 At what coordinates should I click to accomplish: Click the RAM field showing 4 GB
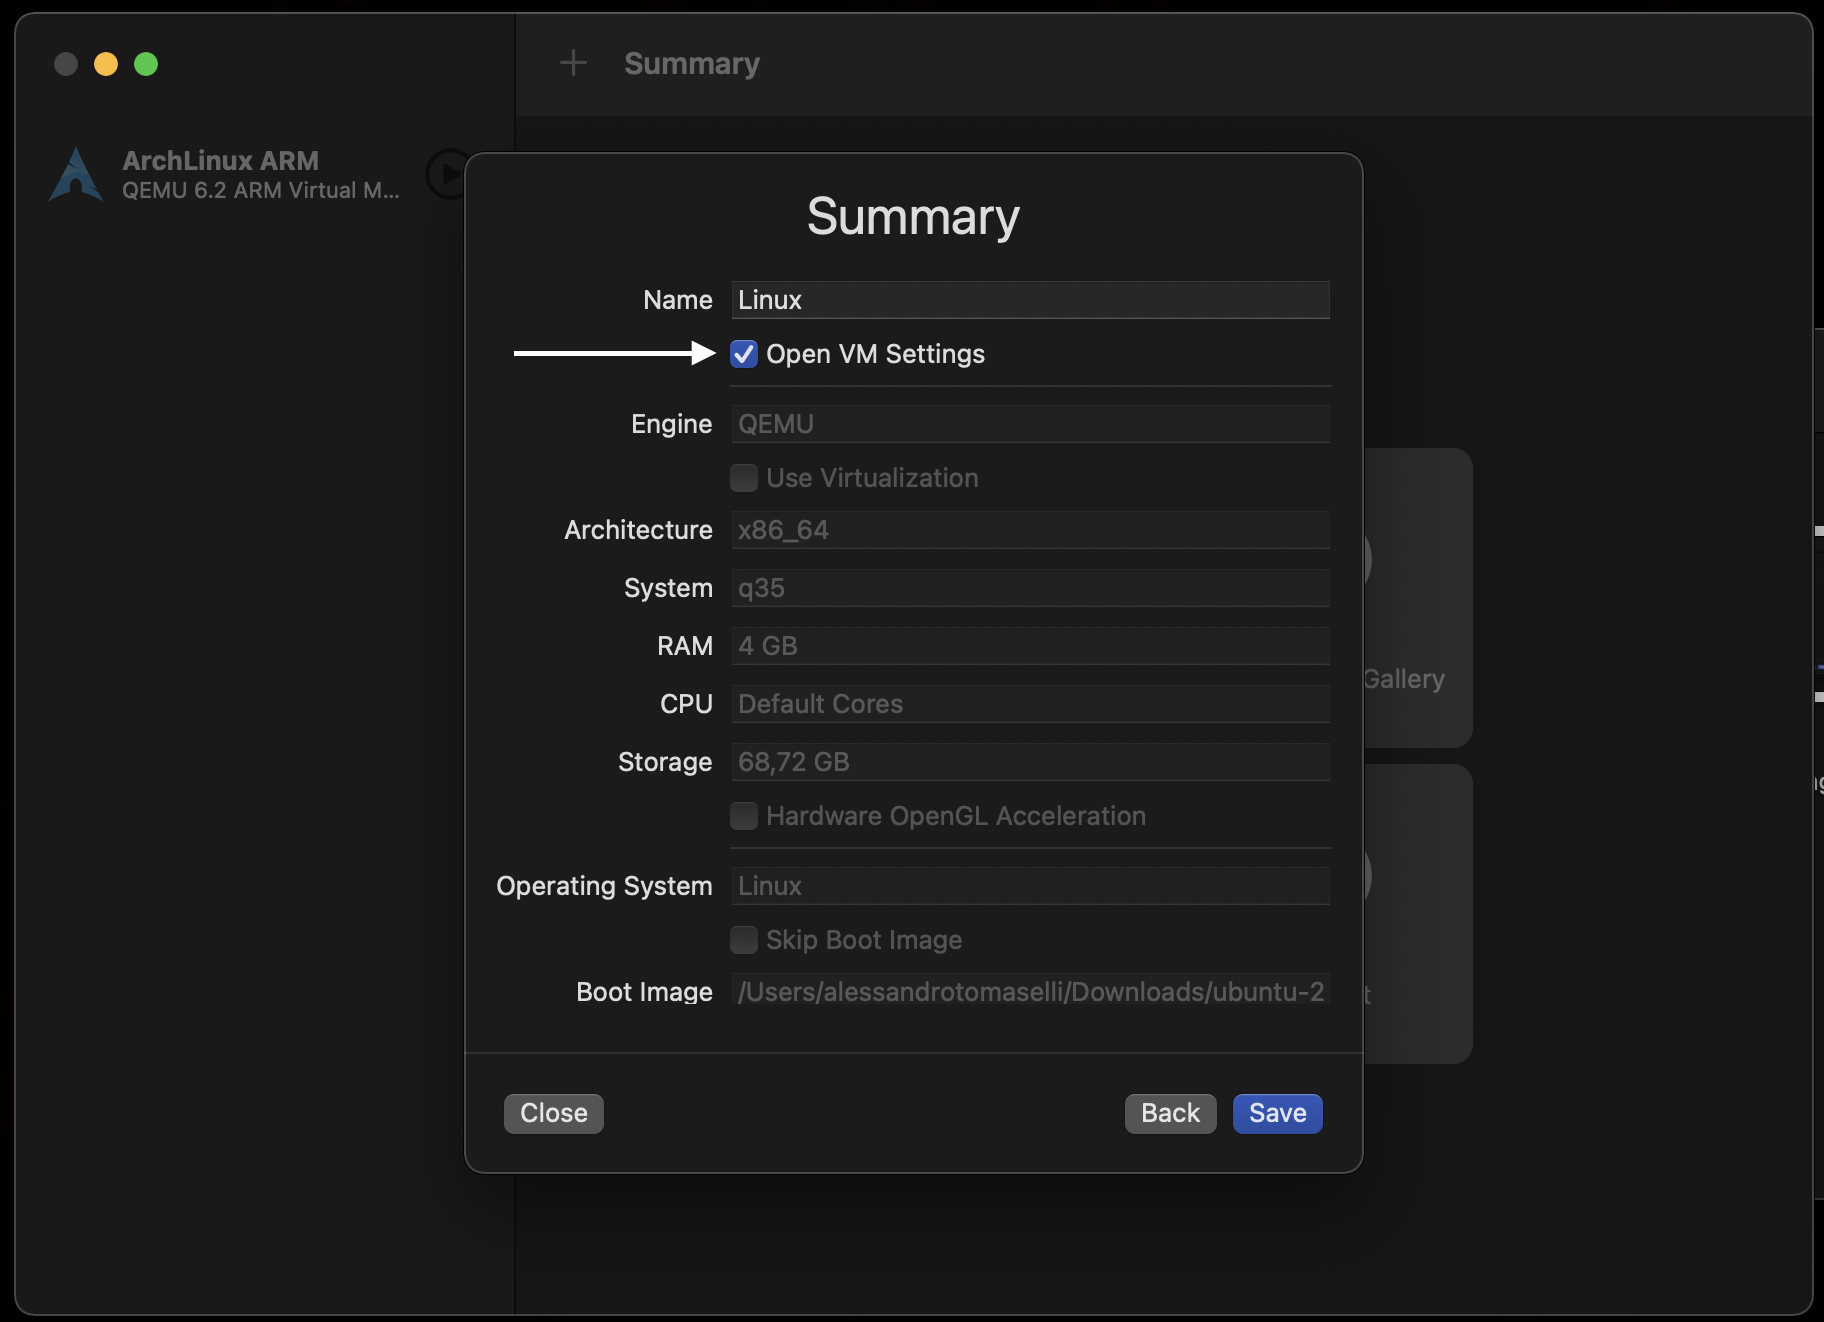pos(1030,646)
